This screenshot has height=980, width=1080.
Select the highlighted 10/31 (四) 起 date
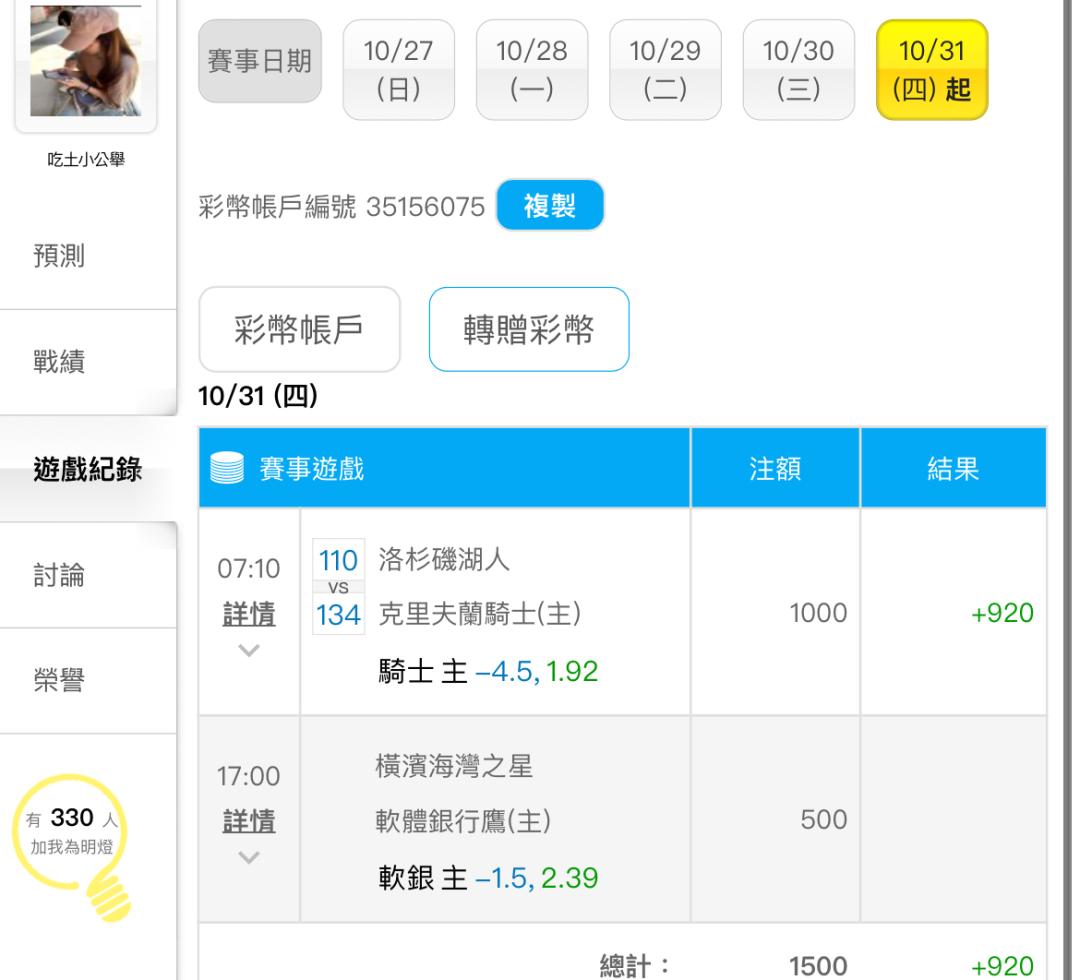[x=931, y=71]
